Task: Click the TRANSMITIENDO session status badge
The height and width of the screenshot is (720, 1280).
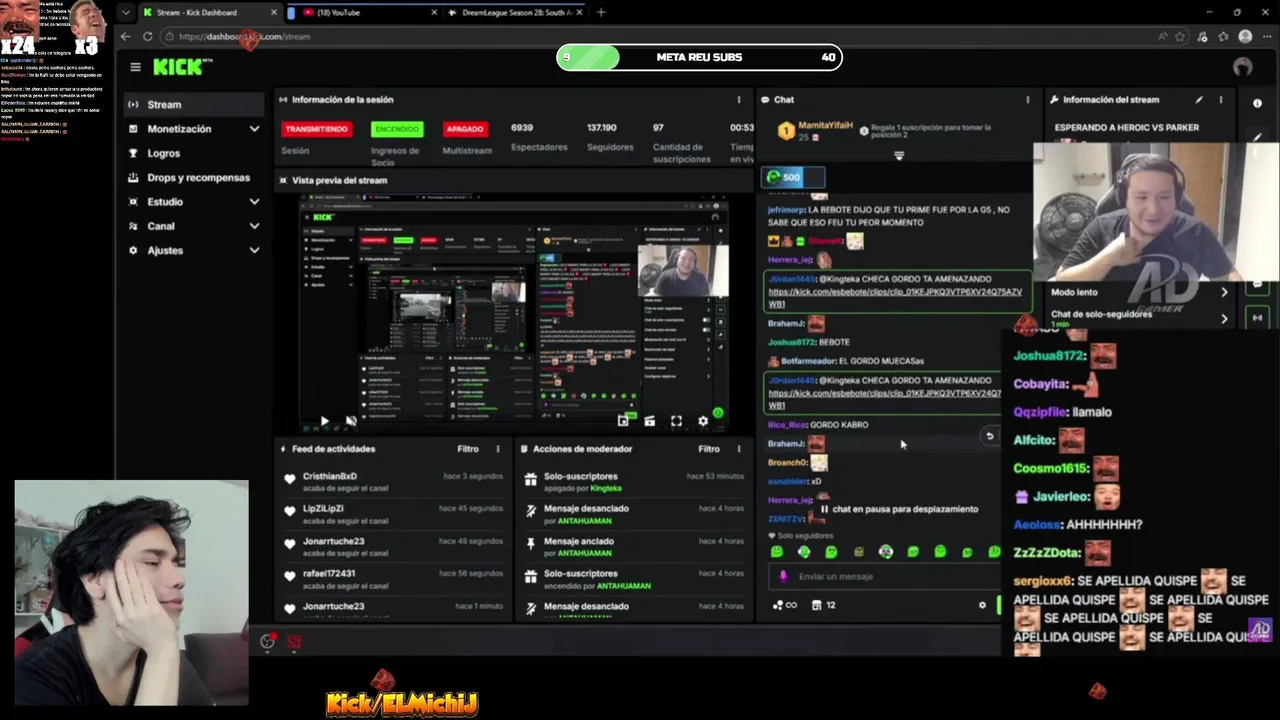Action: click(x=316, y=129)
